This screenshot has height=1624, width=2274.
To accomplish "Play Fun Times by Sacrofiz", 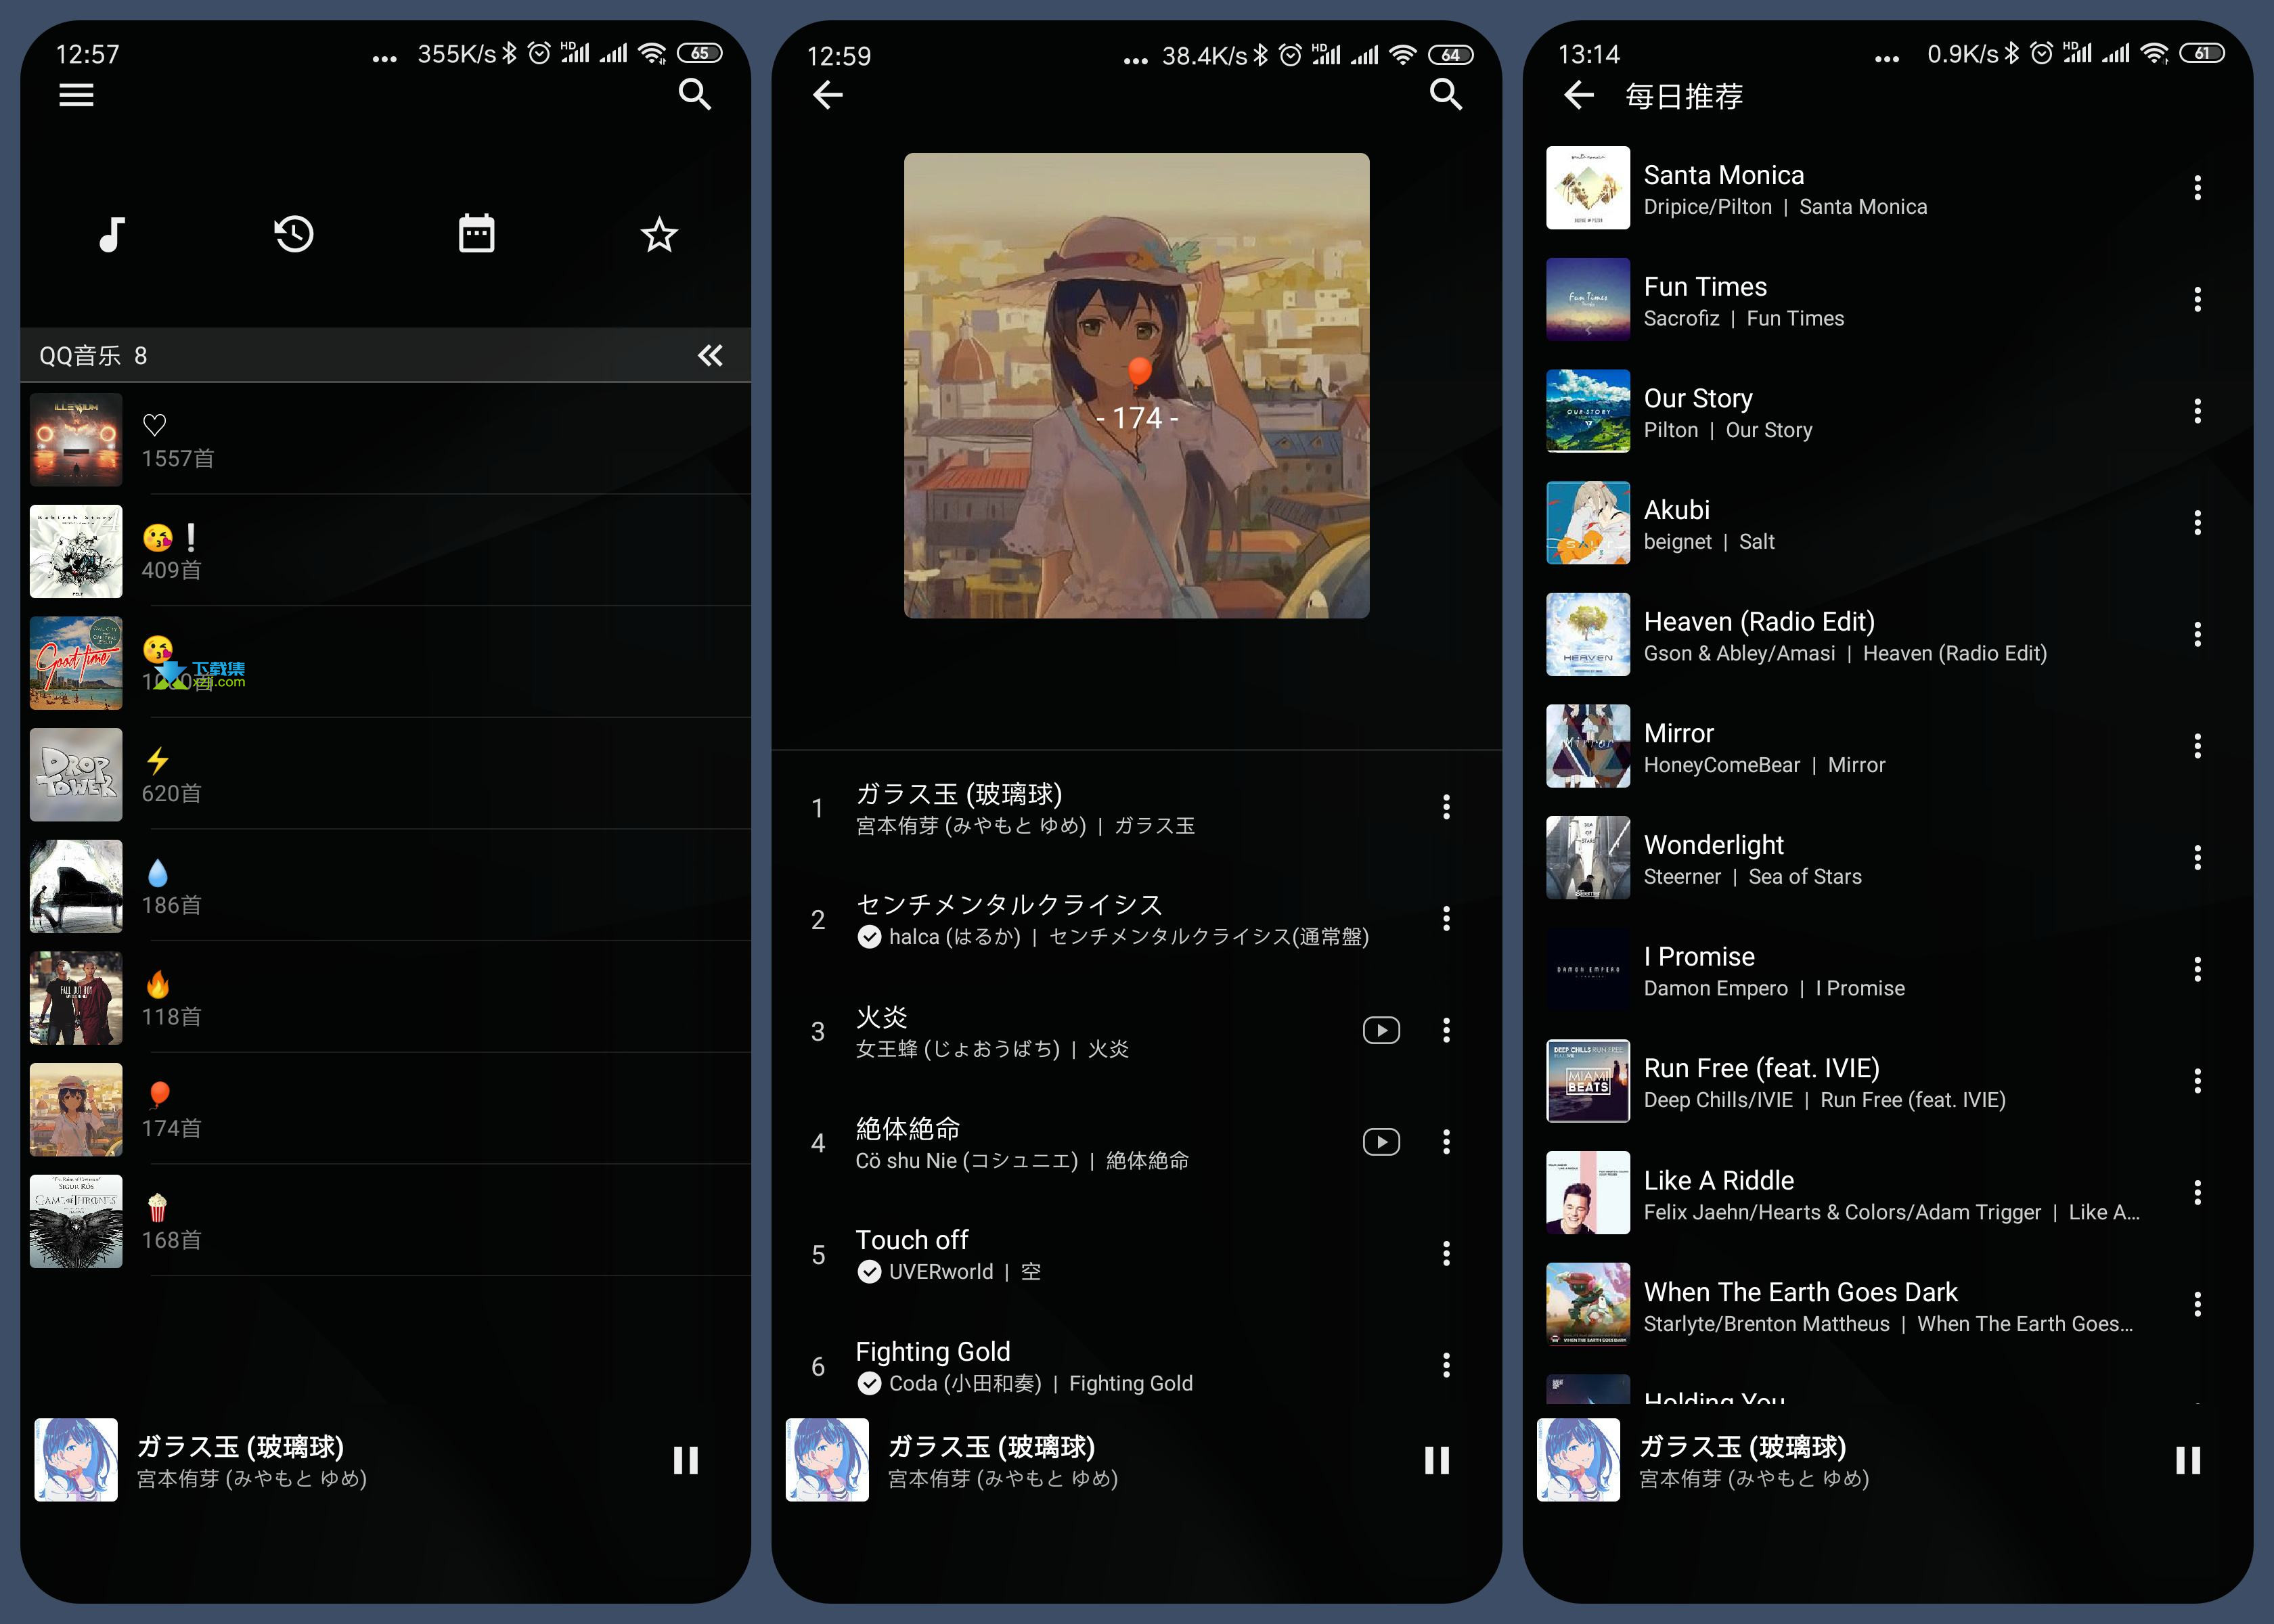I will coord(1888,300).
